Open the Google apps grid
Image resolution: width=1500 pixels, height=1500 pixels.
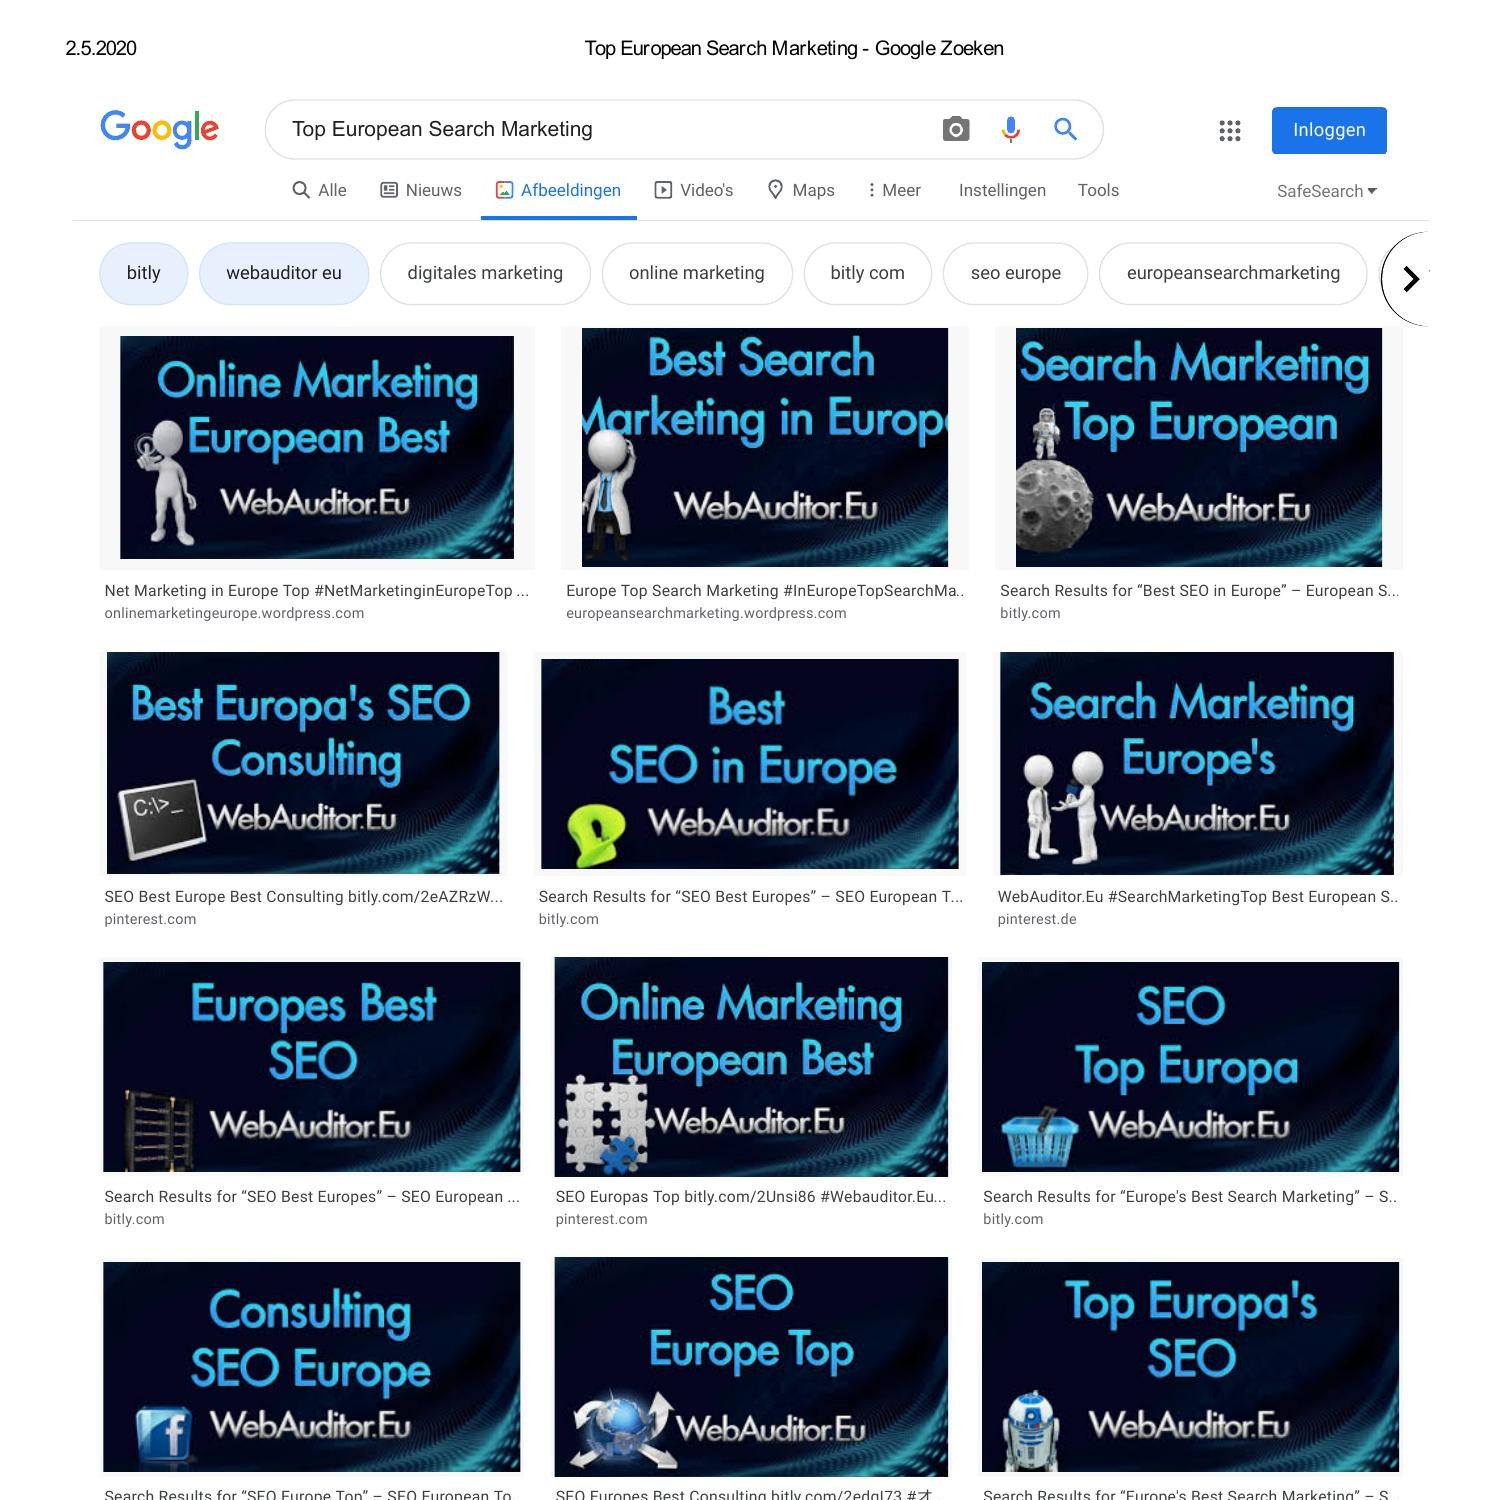(1229, 130)
